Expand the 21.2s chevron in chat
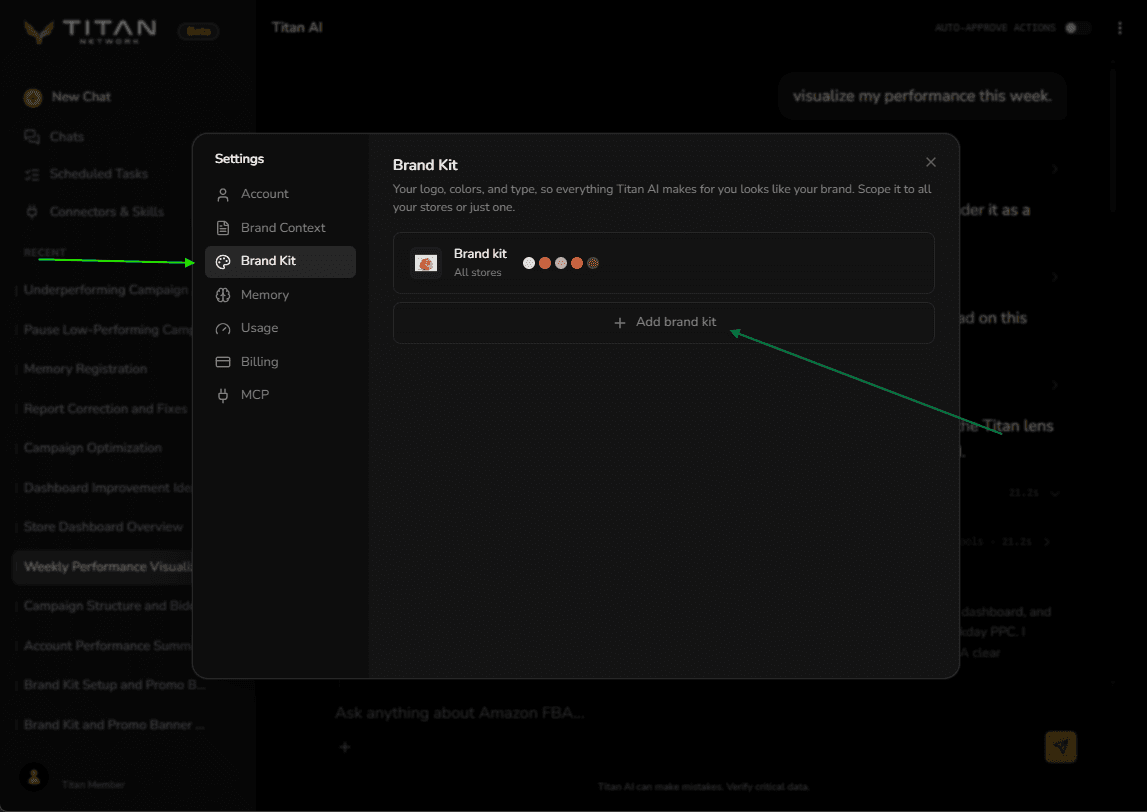This screenshot has width=1147, height=812. (1055, 494)
